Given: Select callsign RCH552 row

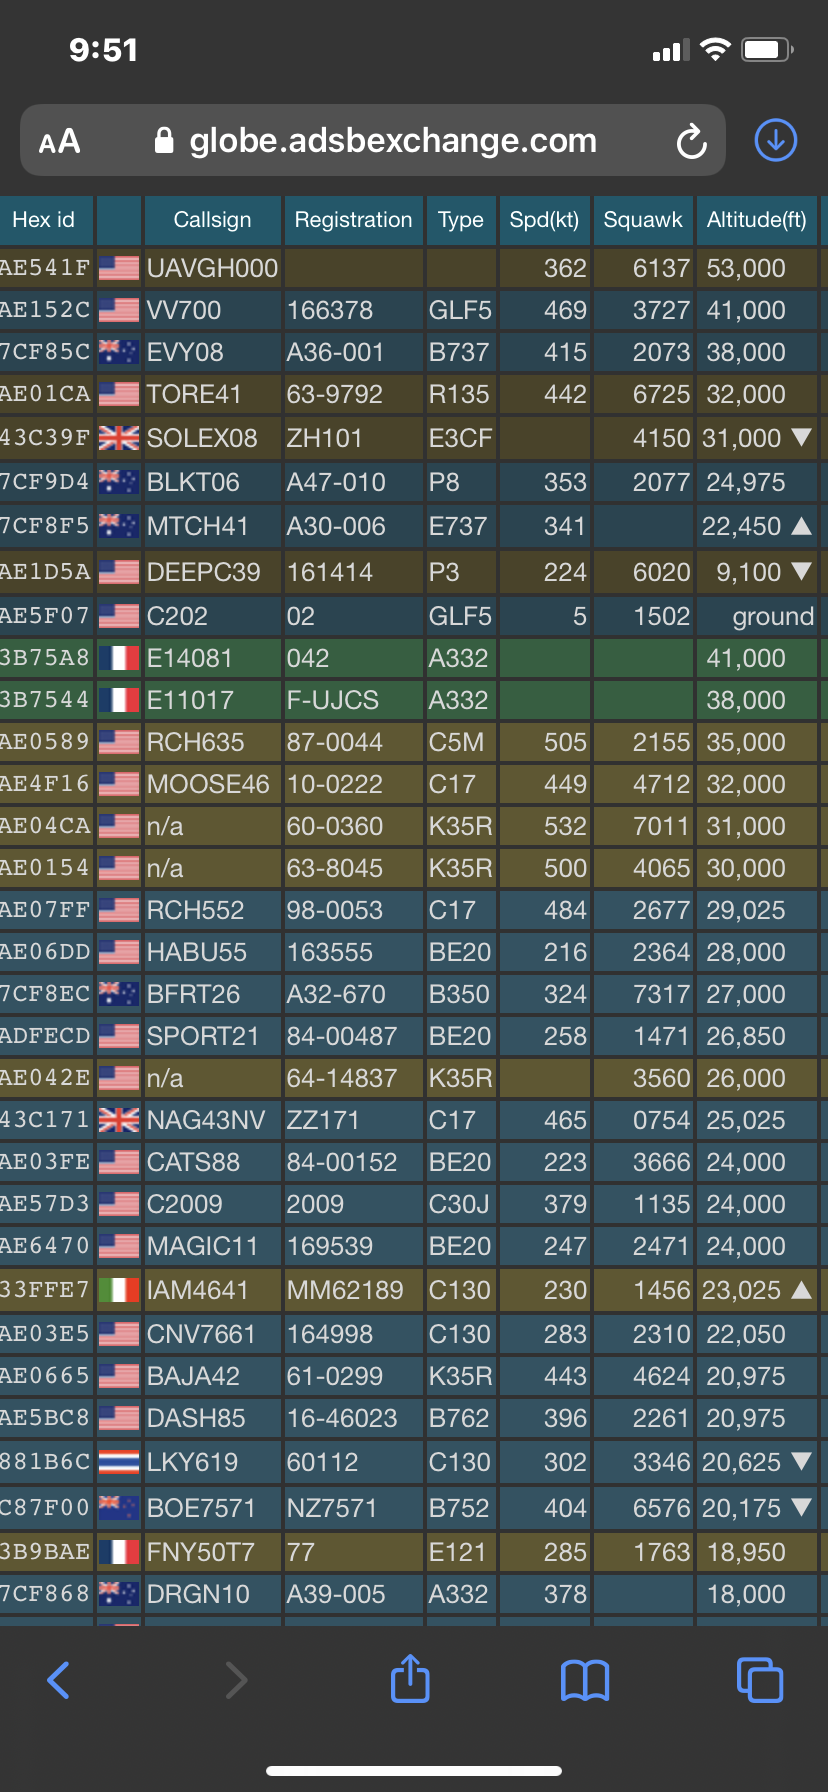Looking at the screenshot, I should pyautogui.click(x=410, y=910).
